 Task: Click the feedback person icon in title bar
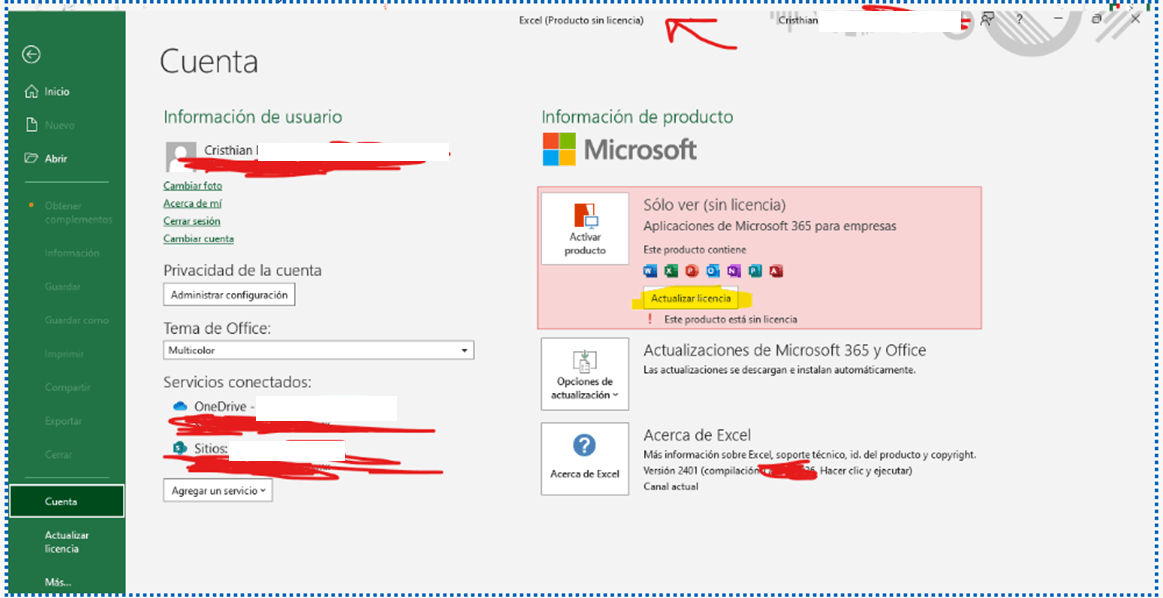coord(986,20)
